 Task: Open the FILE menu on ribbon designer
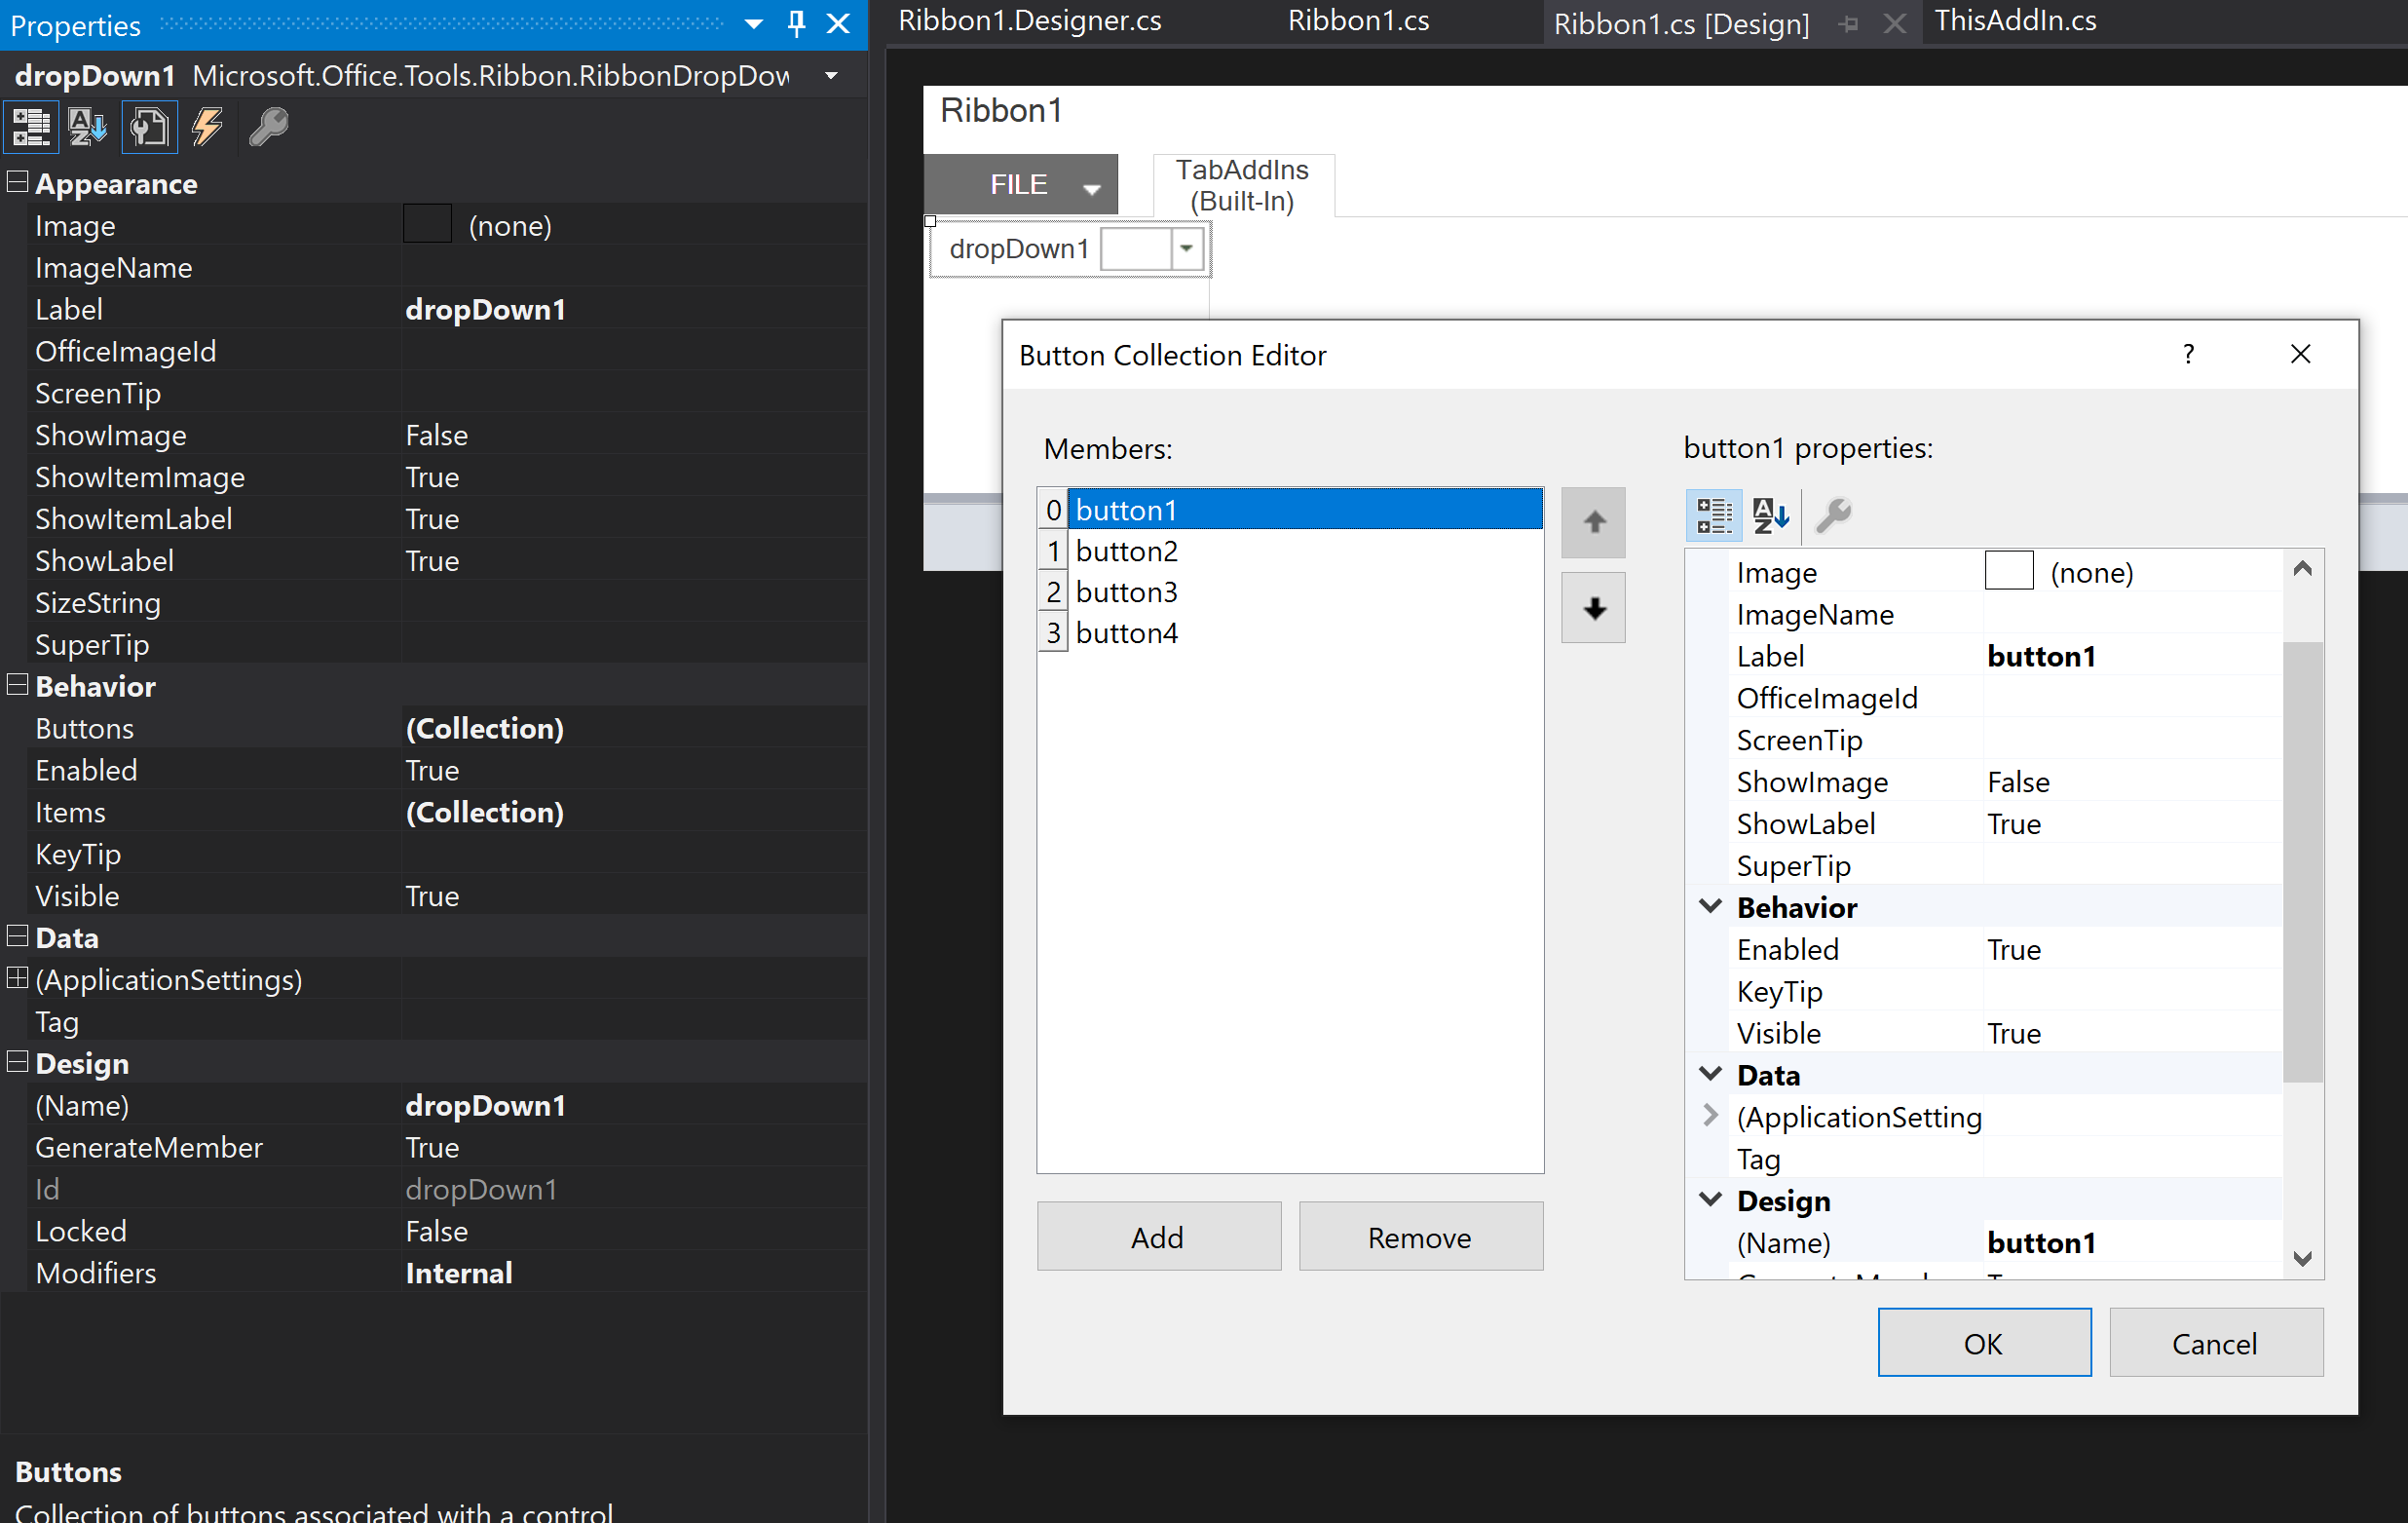(1020, 185)
